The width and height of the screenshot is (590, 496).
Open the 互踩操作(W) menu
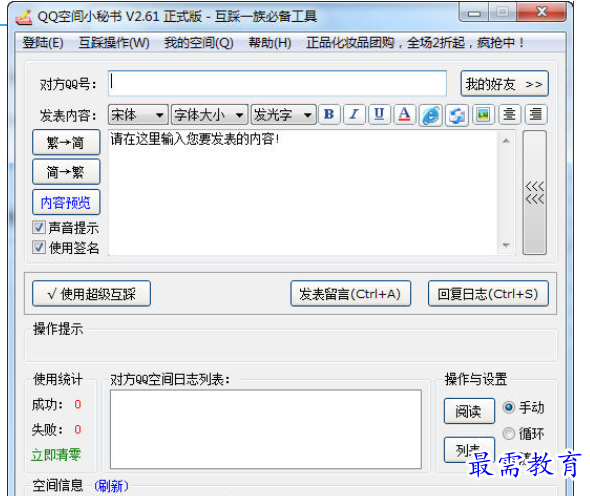114,43
